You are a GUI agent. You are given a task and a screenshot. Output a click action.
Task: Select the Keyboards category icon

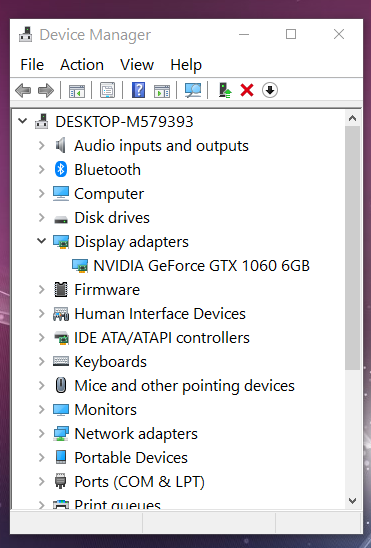coord(61,361)
